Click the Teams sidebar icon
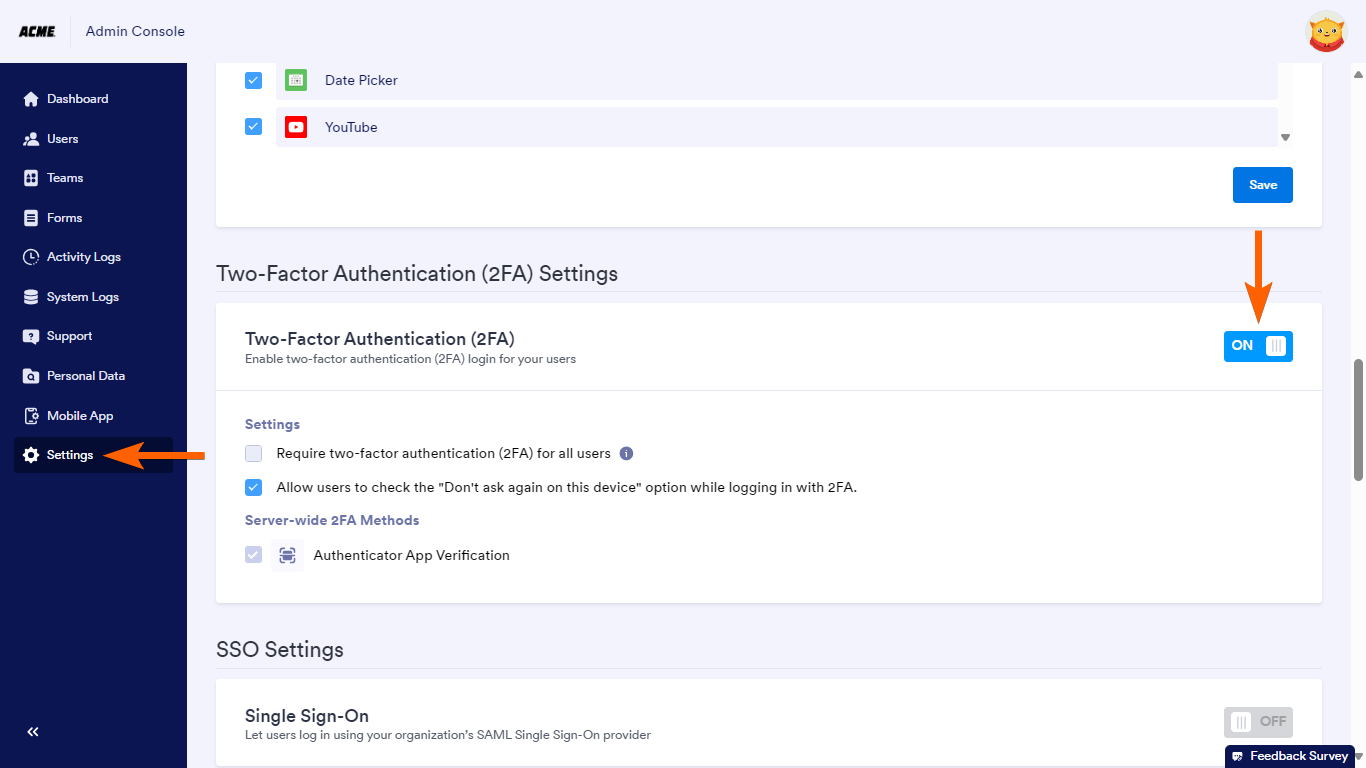This screenshot has height=768, width=1366. click(30, 178)
